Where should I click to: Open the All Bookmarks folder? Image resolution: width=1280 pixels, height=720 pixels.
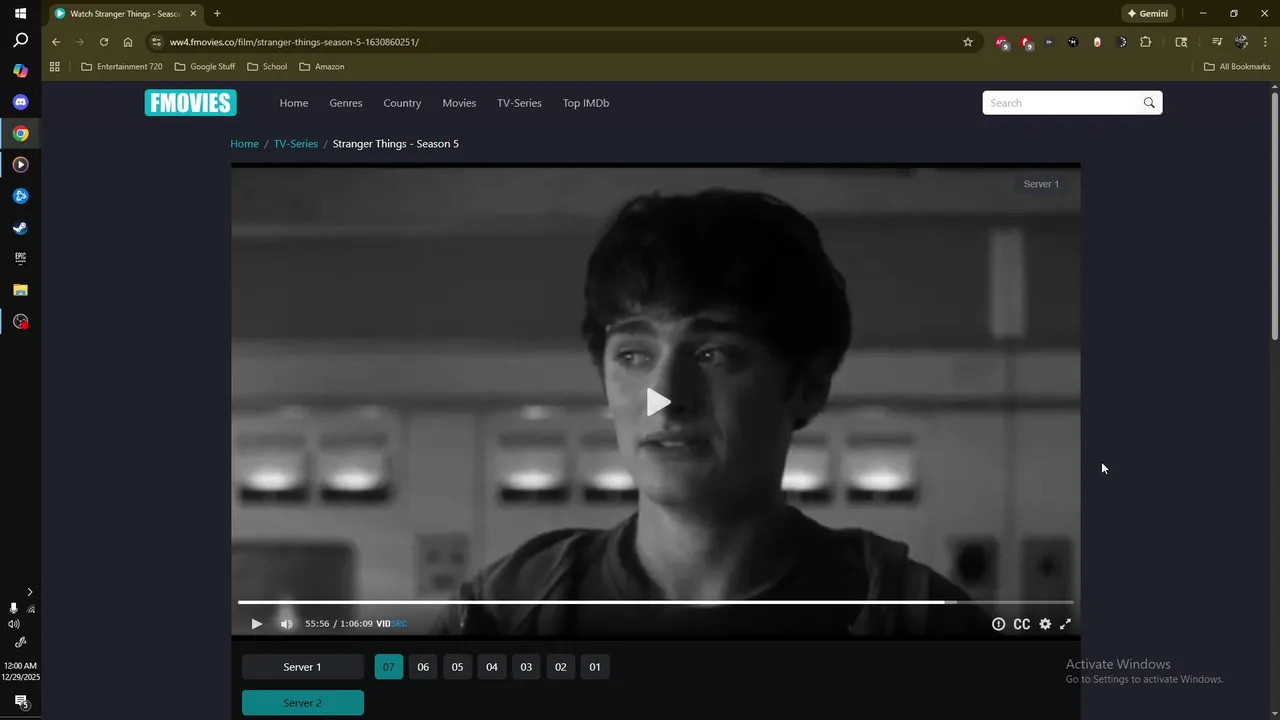pyautogui.click(x=1237, y=67)
